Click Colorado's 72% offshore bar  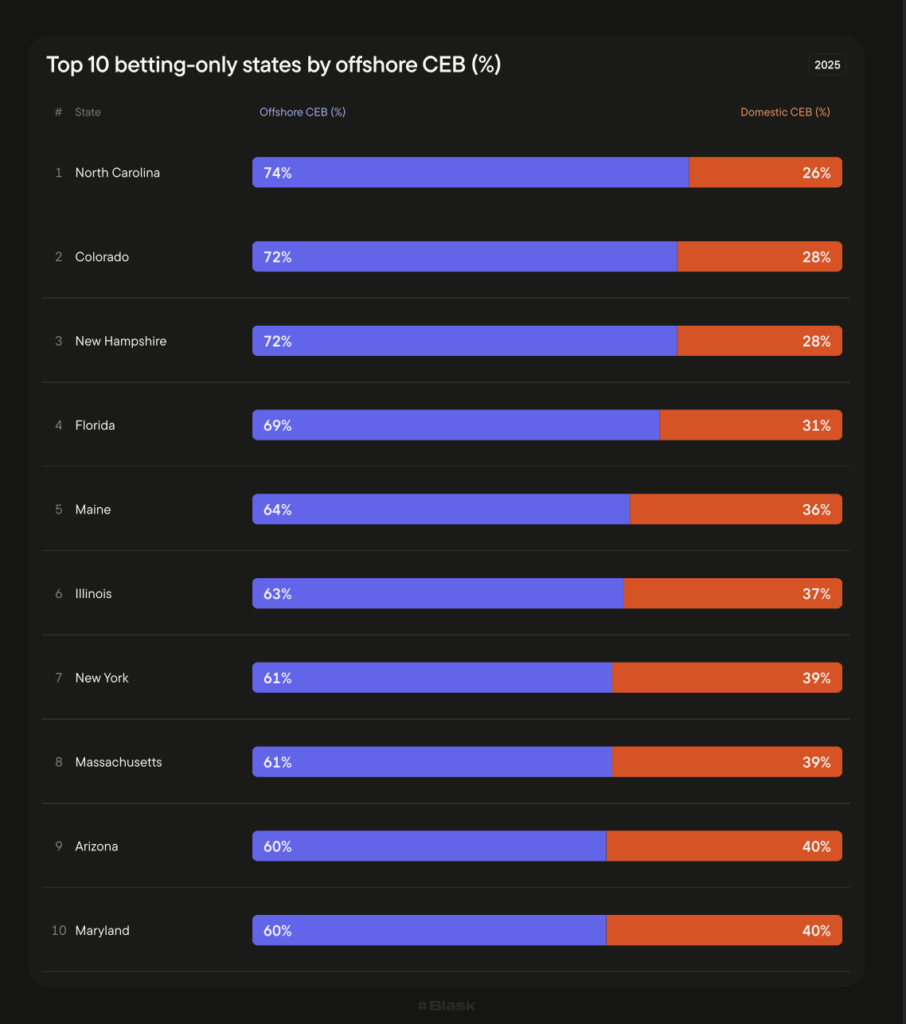pyautogui.click(x=465, y=256)
